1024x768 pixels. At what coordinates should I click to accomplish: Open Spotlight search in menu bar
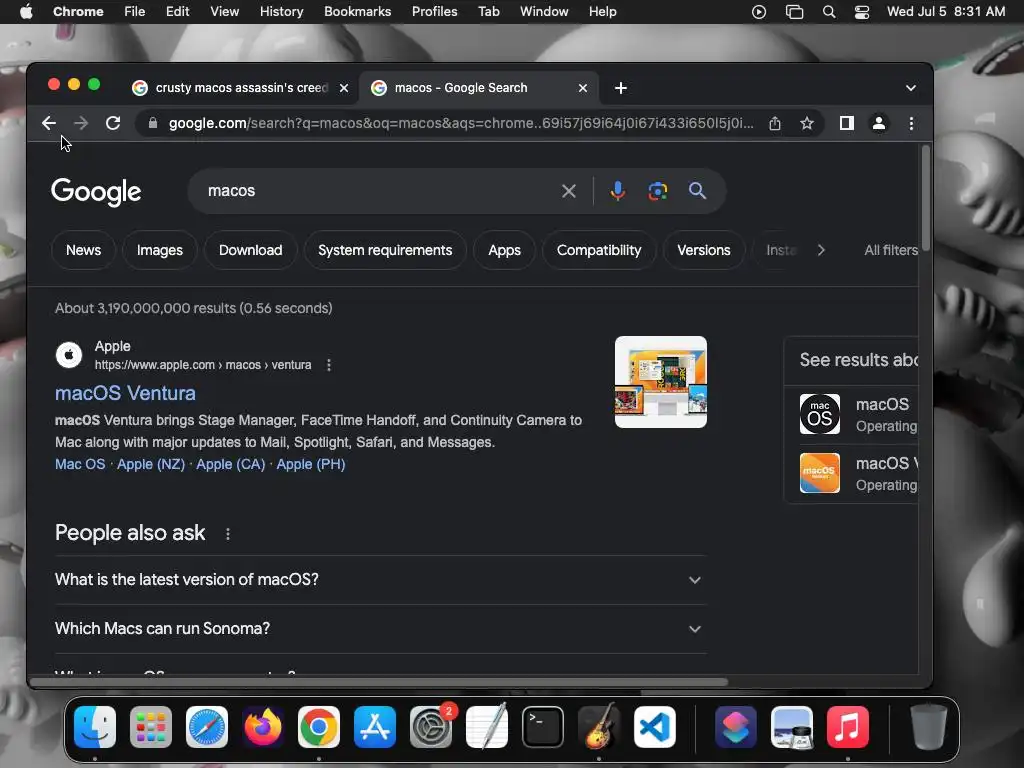pyautogui.click(x=829, y=12)
